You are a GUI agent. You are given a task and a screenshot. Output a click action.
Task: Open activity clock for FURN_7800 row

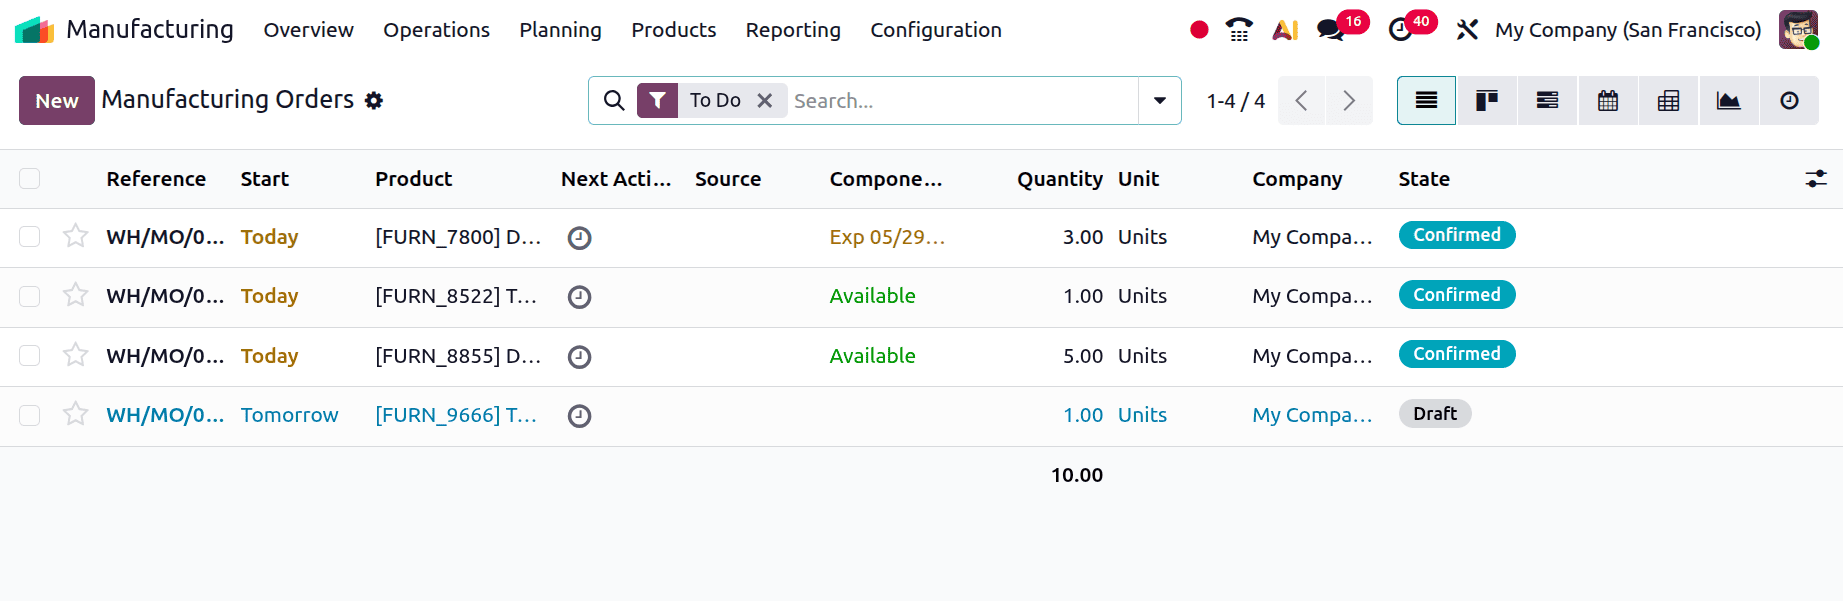(579, 238)
